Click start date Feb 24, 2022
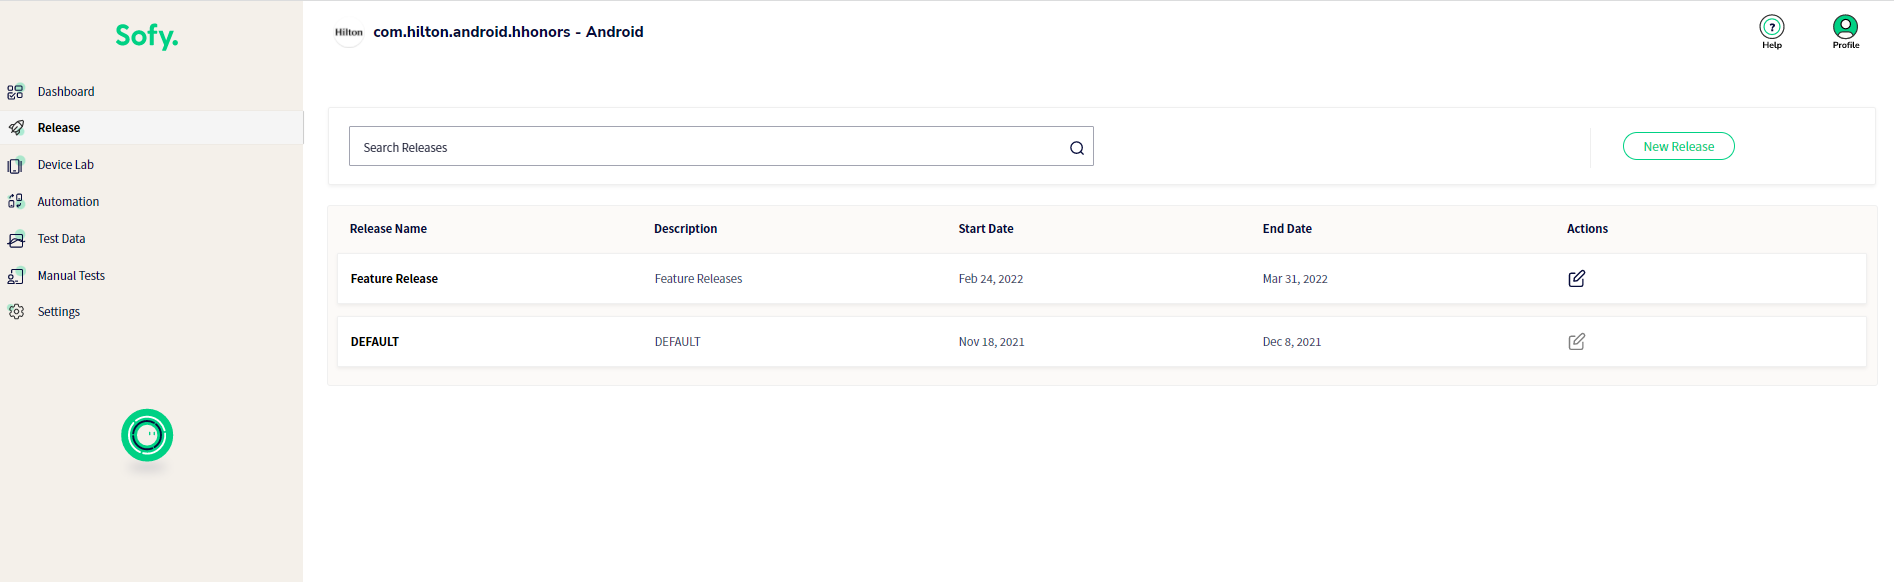Image resolution: width=1894 pixels, height=582 pixels. [x=991, y=279]
